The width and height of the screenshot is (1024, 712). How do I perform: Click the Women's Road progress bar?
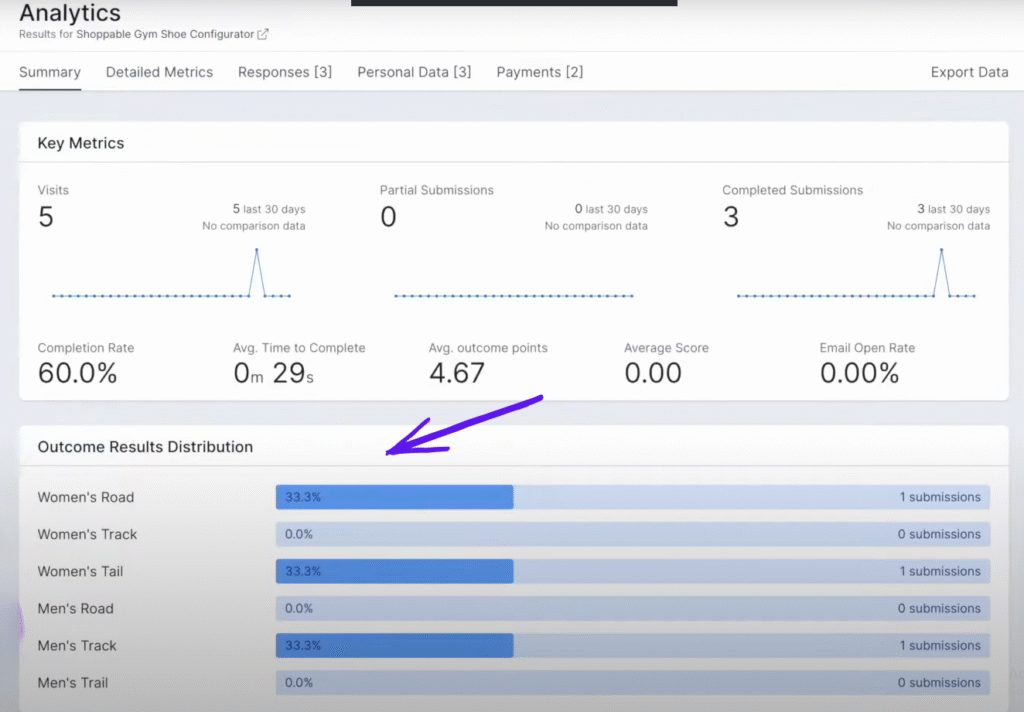pyautogui.click(x=394, y=497)
